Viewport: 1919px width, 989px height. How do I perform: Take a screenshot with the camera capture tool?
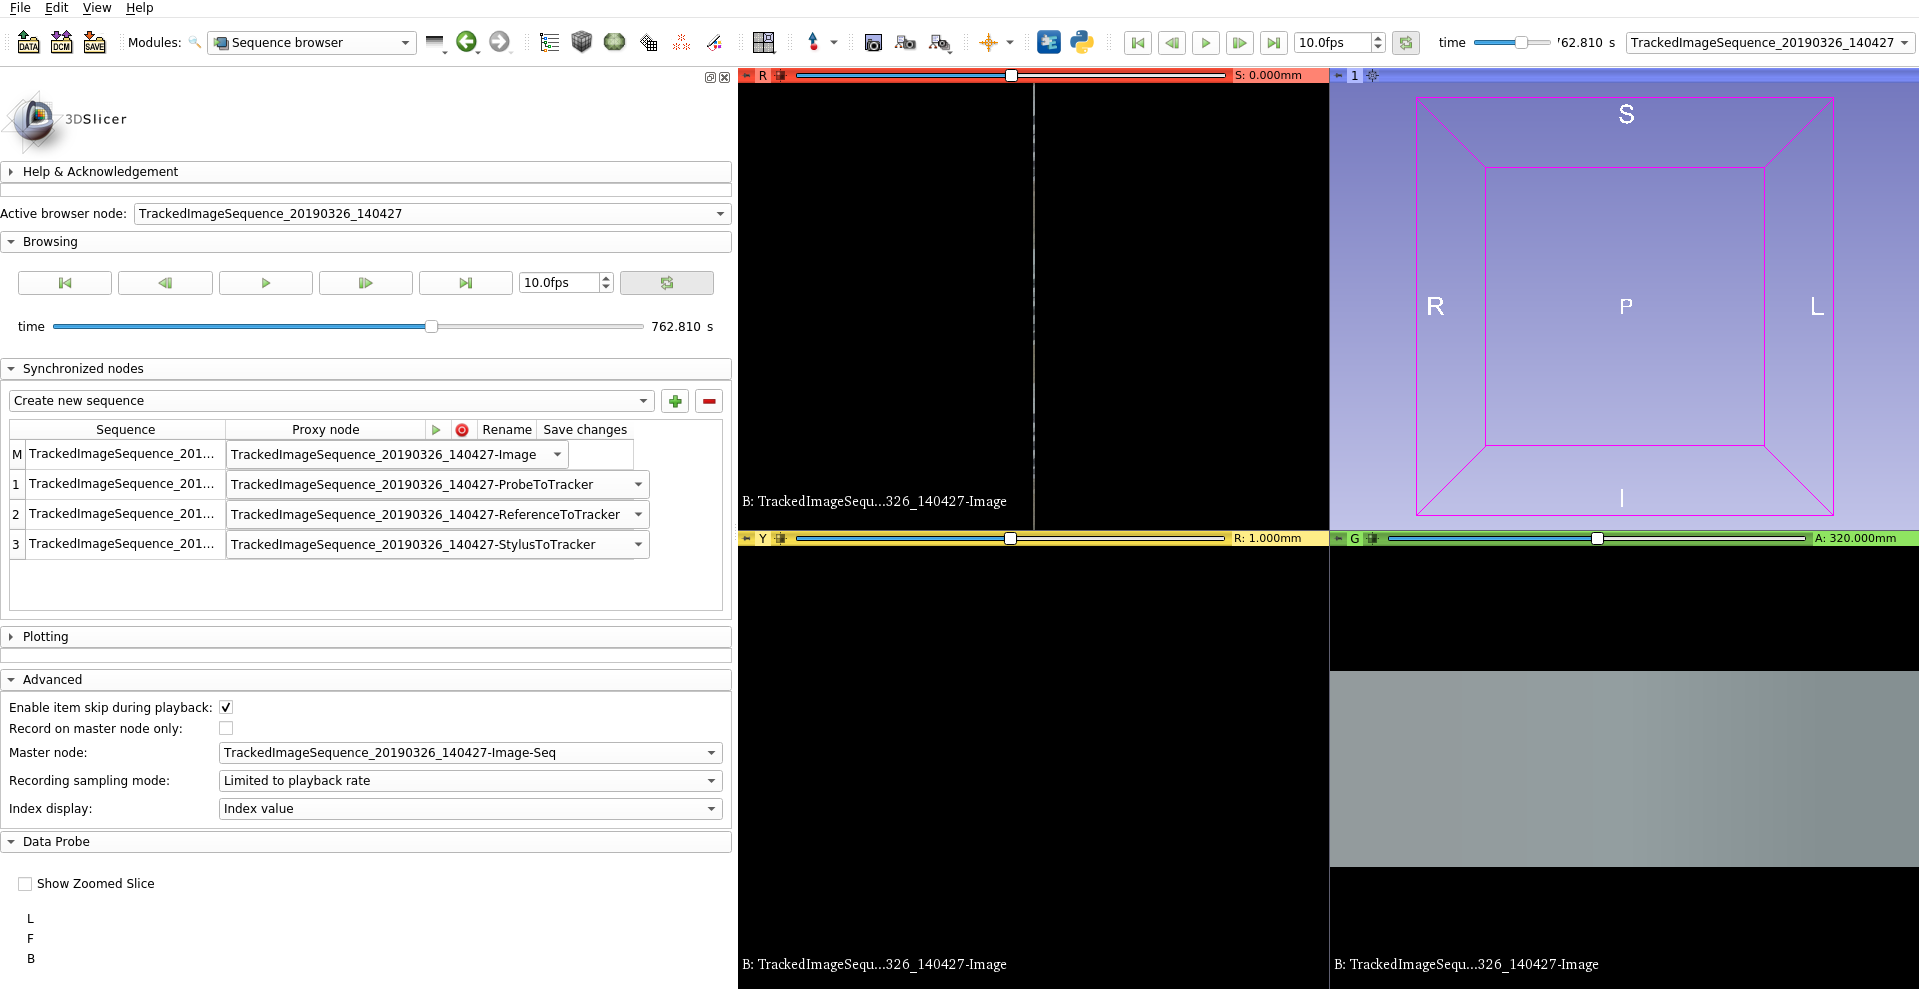[x=873, y=43]
